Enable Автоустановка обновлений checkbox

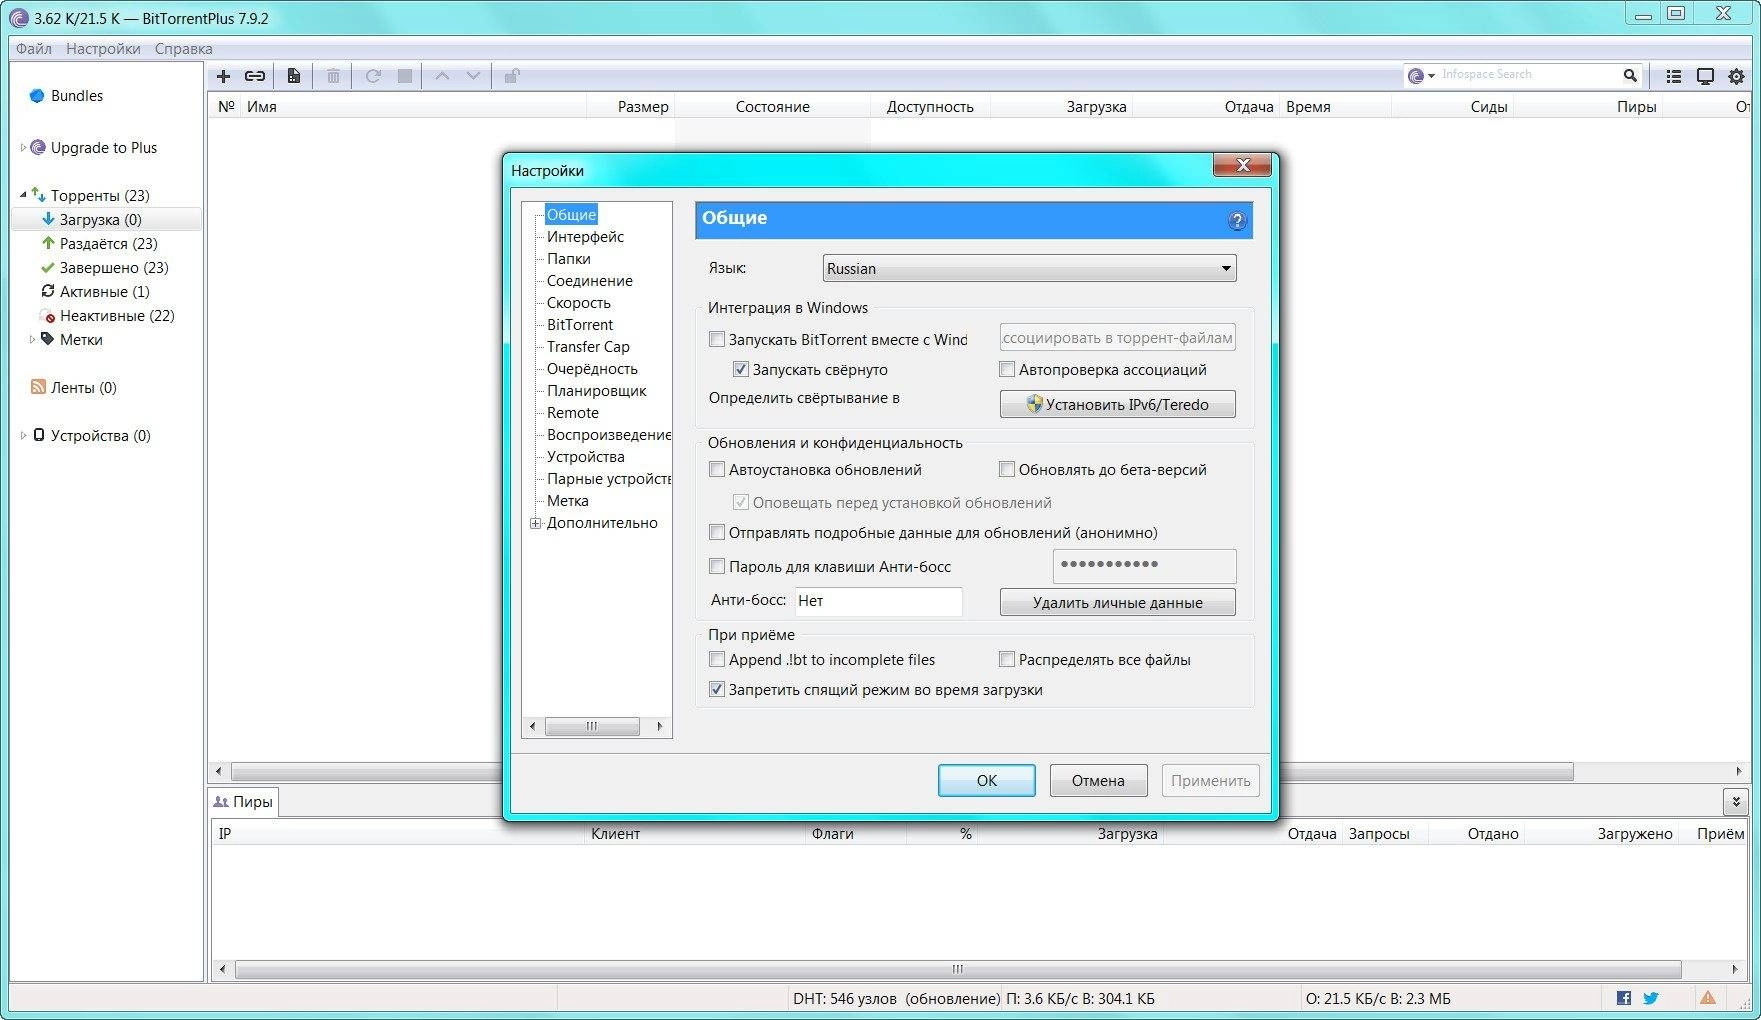[717, 470]
